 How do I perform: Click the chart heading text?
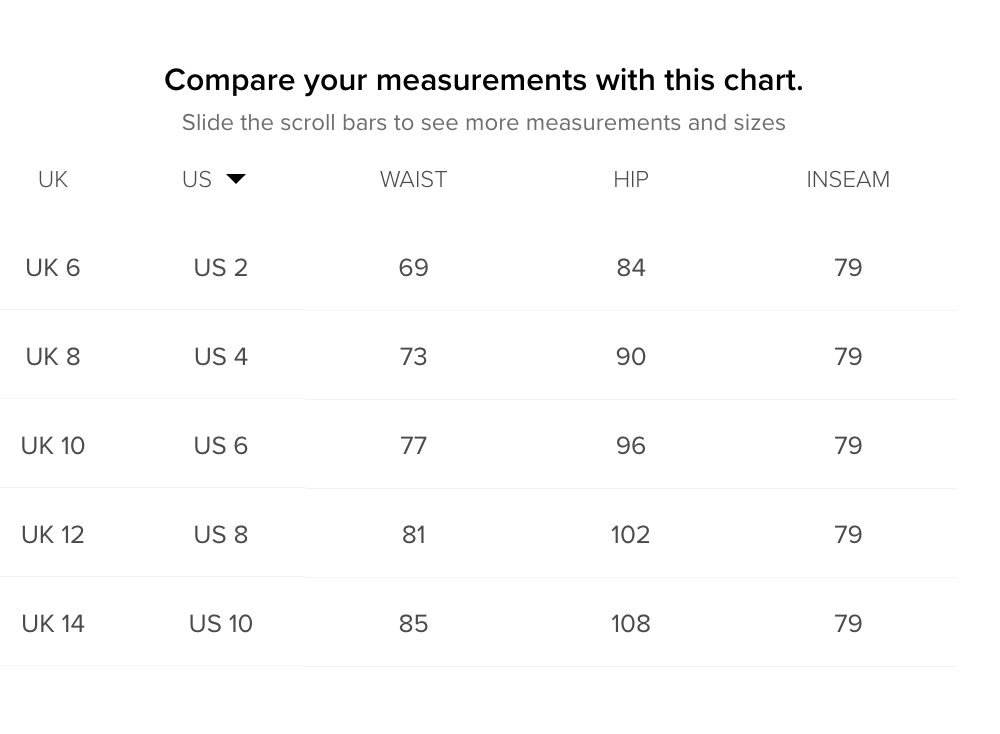pyautogui.click(x=483, y=81)
